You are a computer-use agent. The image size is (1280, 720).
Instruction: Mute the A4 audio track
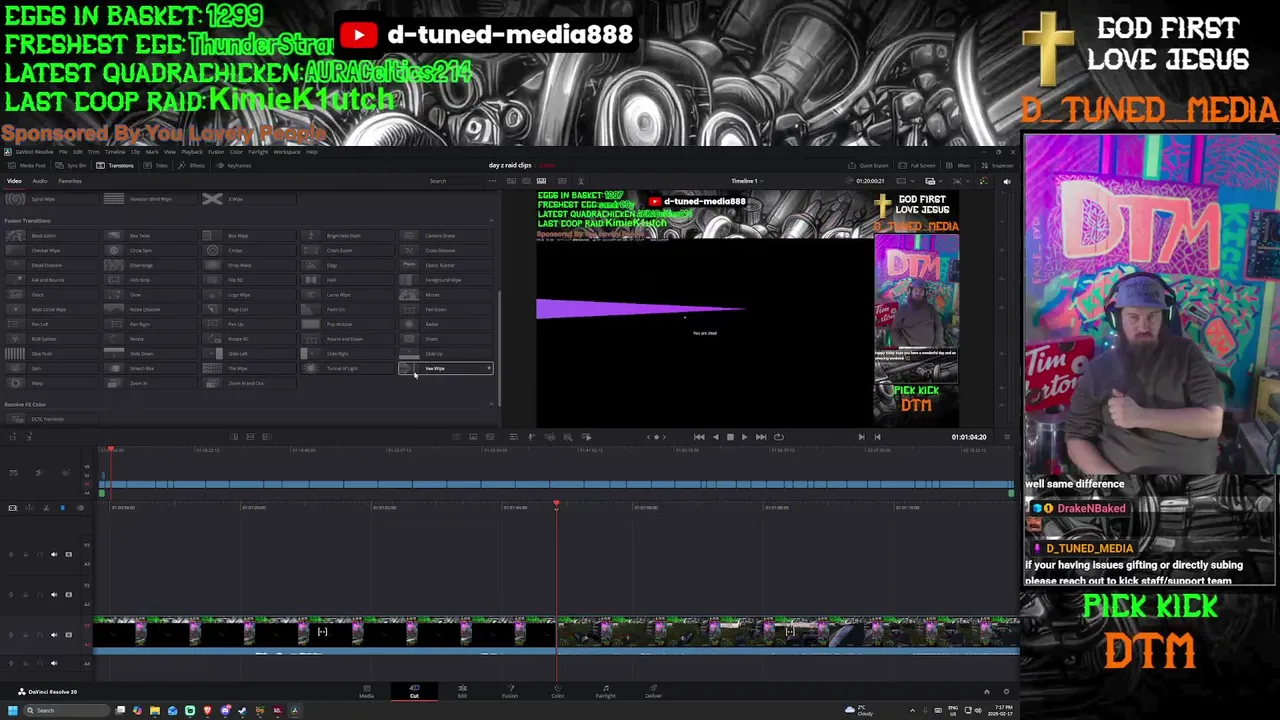54,663
